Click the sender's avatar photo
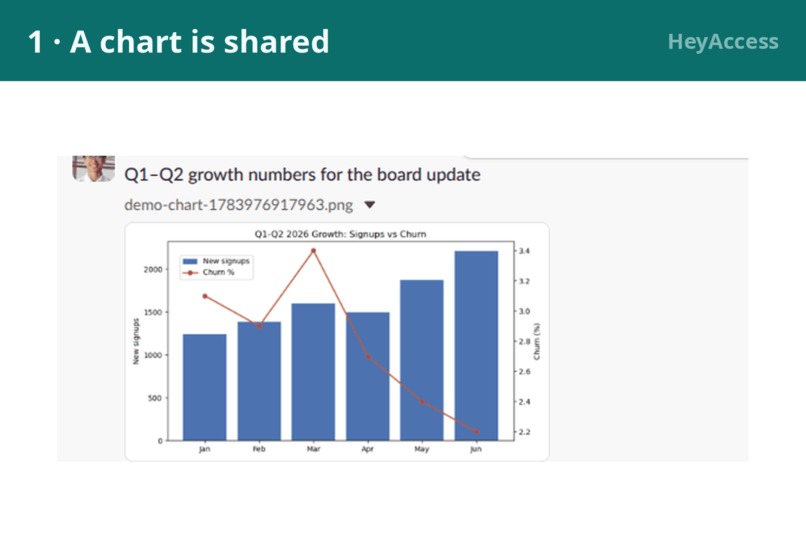Viewport: 806px width, 537px height. click(94, 169)
